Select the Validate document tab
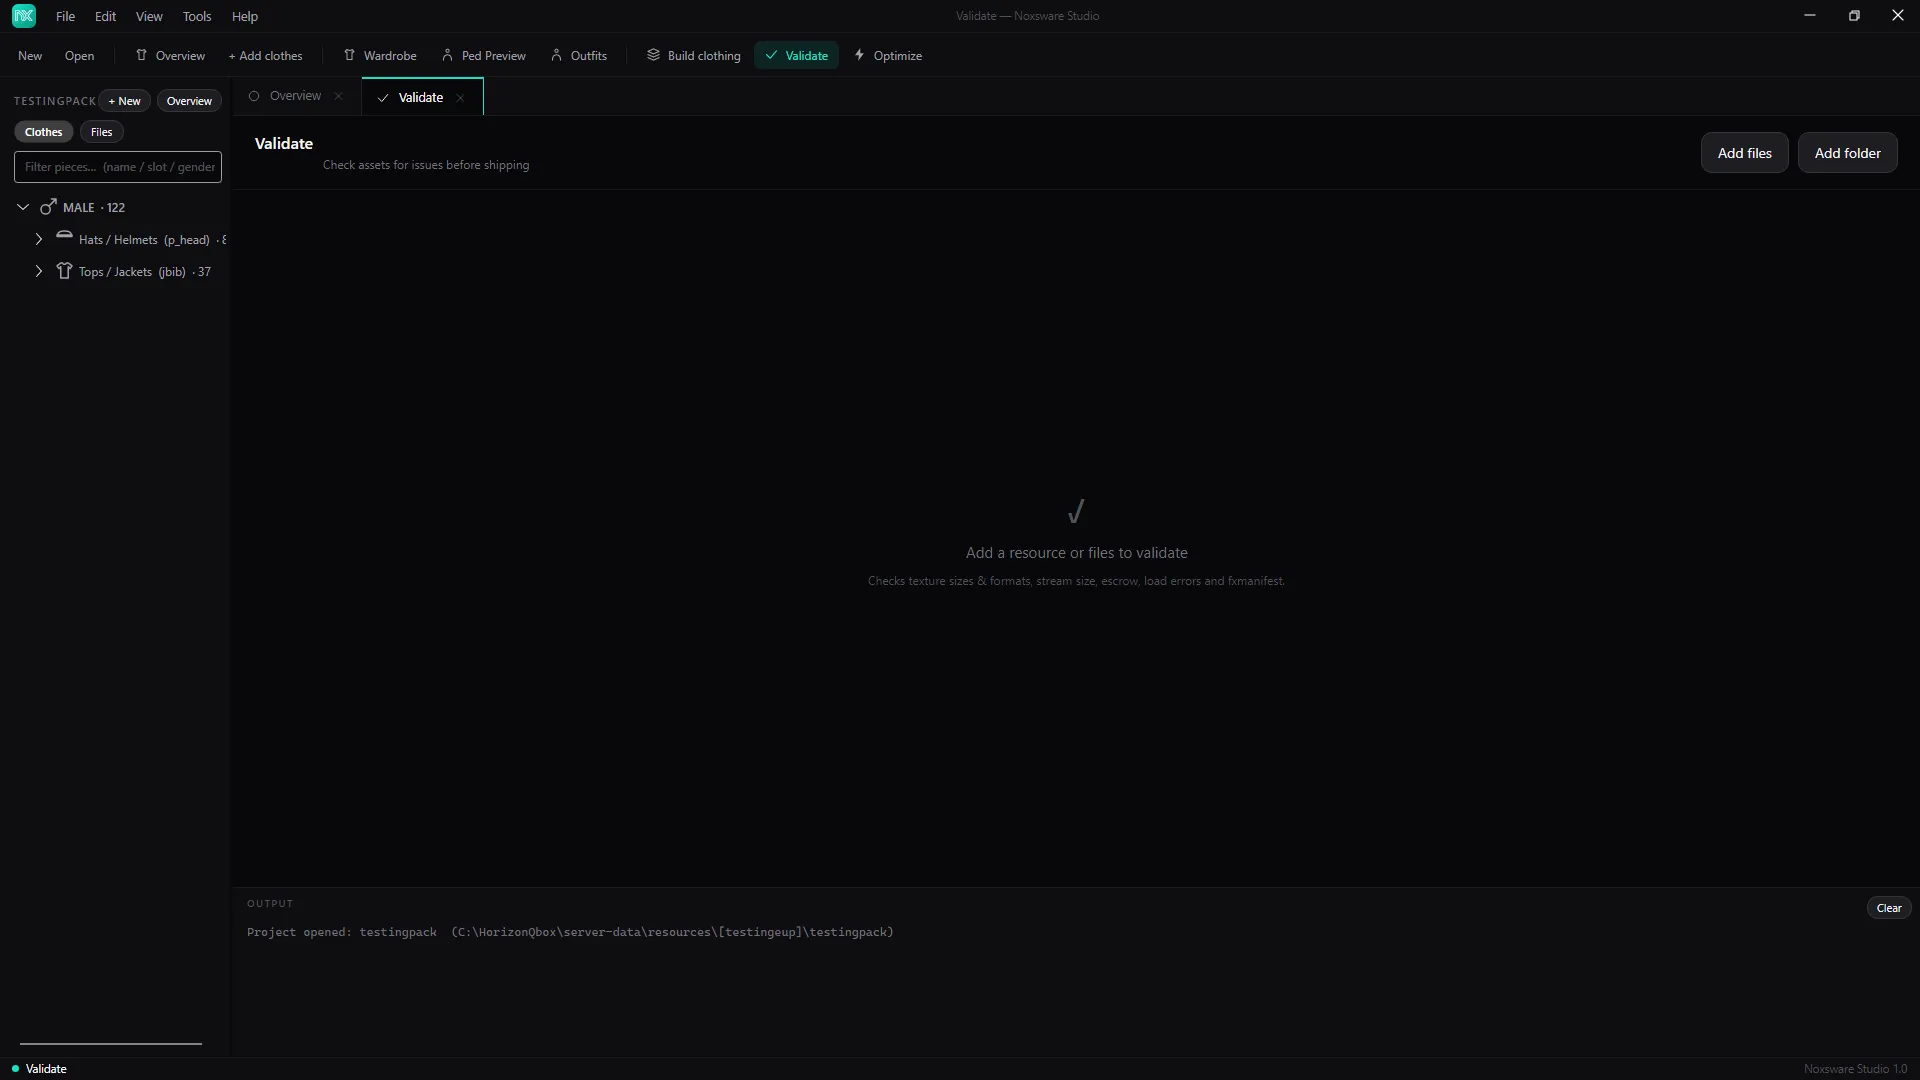The height and width of the screenshot is (1080, 1920). click(x=420, y=97)
